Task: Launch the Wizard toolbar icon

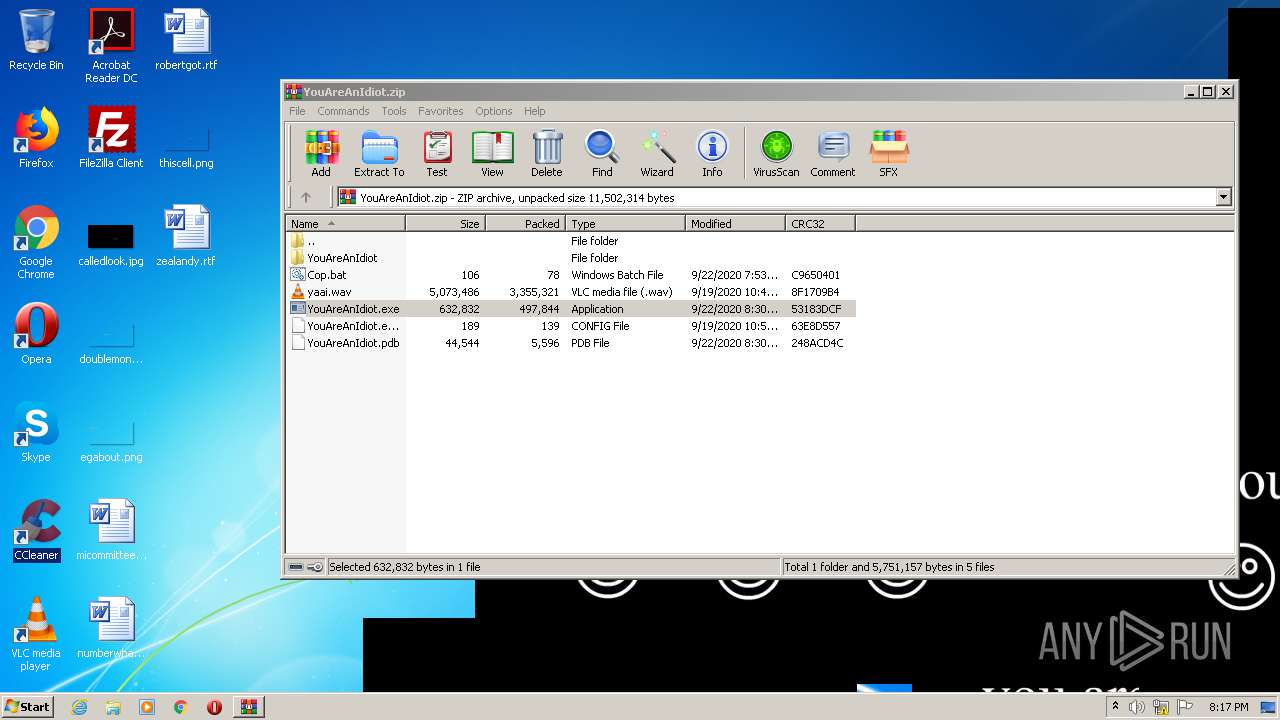Action: [x=657, y=154]
